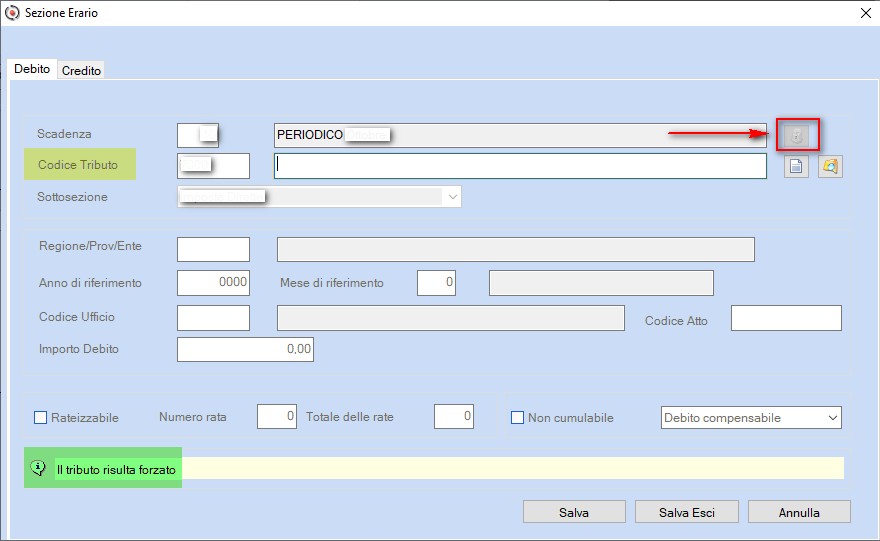The height and width of the screenshot is (541, 880).
Task: Click the document icon beside Codice Tributo
Action: point(796,167)
